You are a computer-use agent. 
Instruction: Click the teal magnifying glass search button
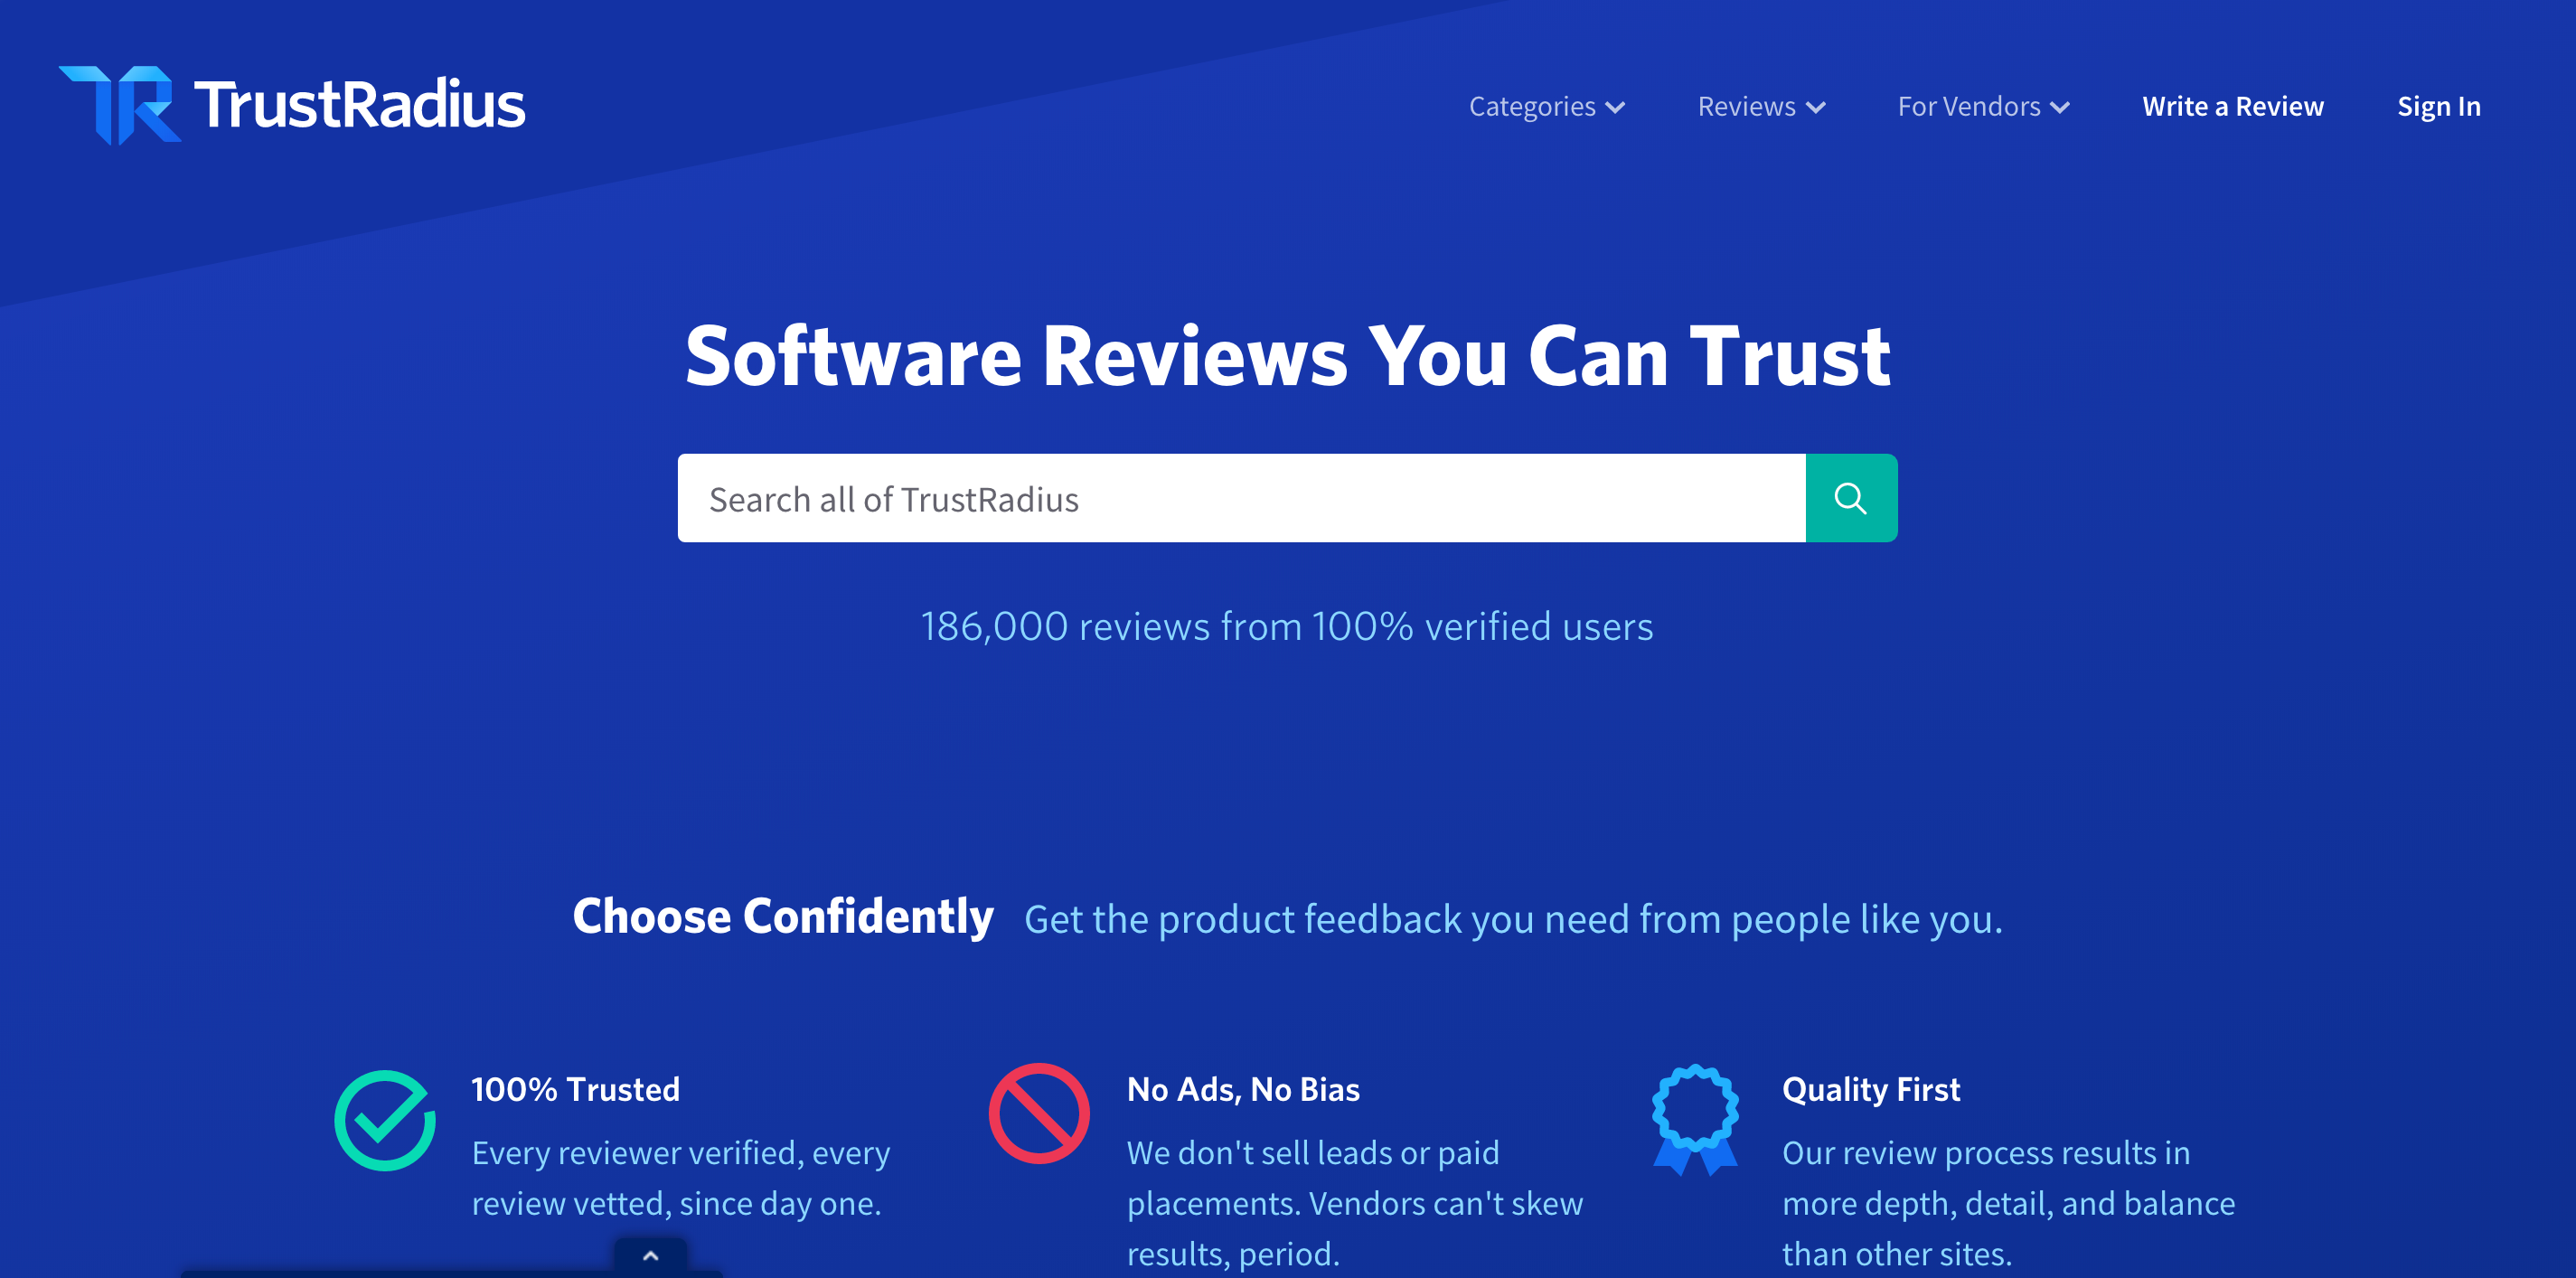pos(1851,498)
